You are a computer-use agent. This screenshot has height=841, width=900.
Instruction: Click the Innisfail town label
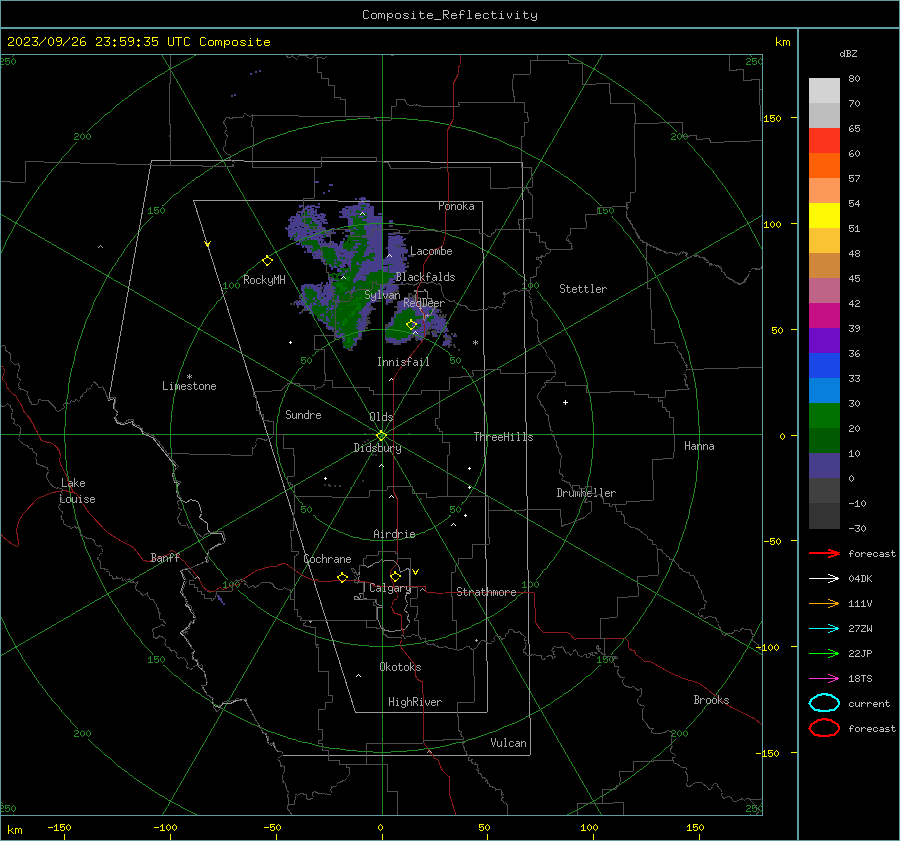tap(403, 362)
